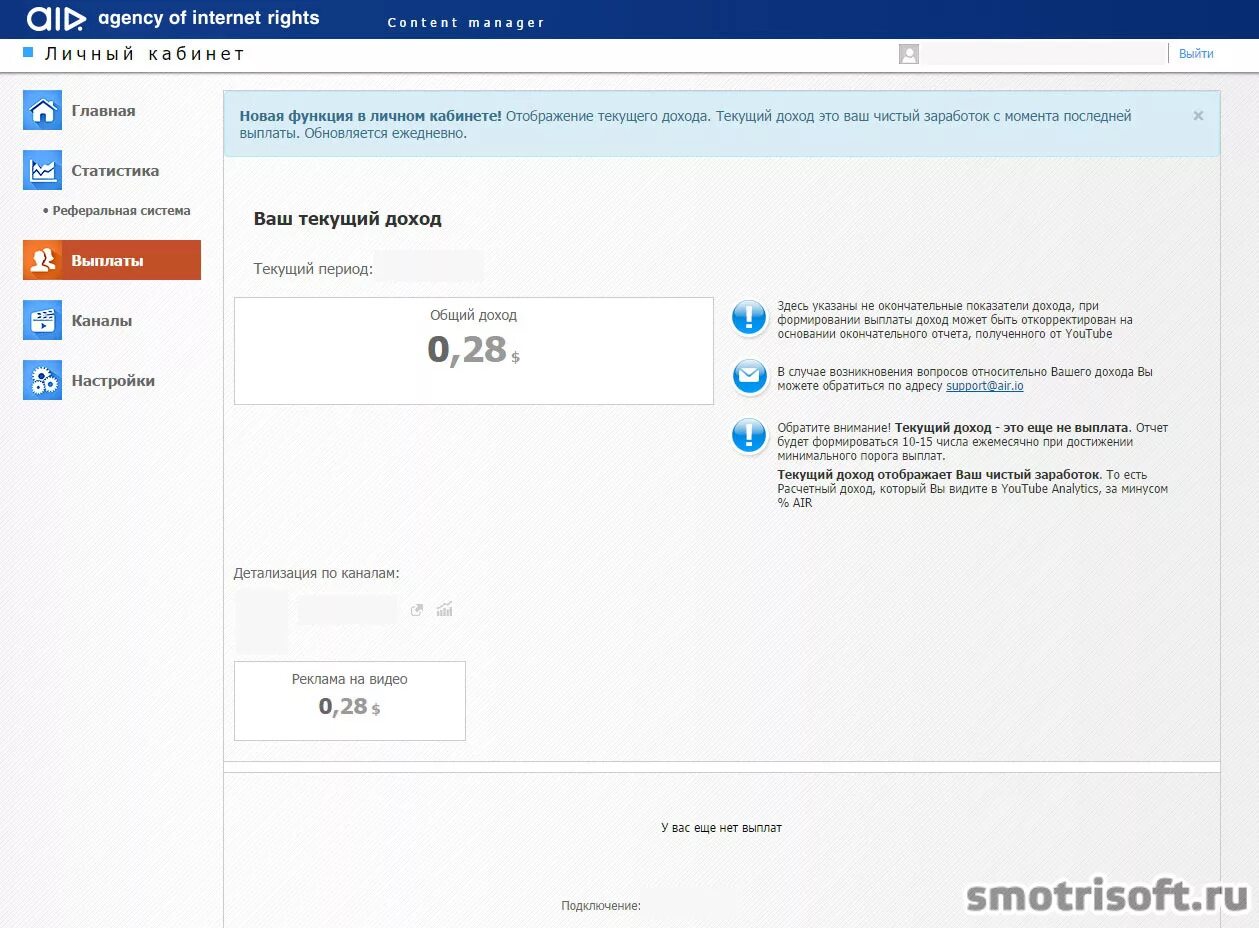This screenshot has width=1259, height=928.
Task: Open Статистика menu item
Action: click(115, 171)
